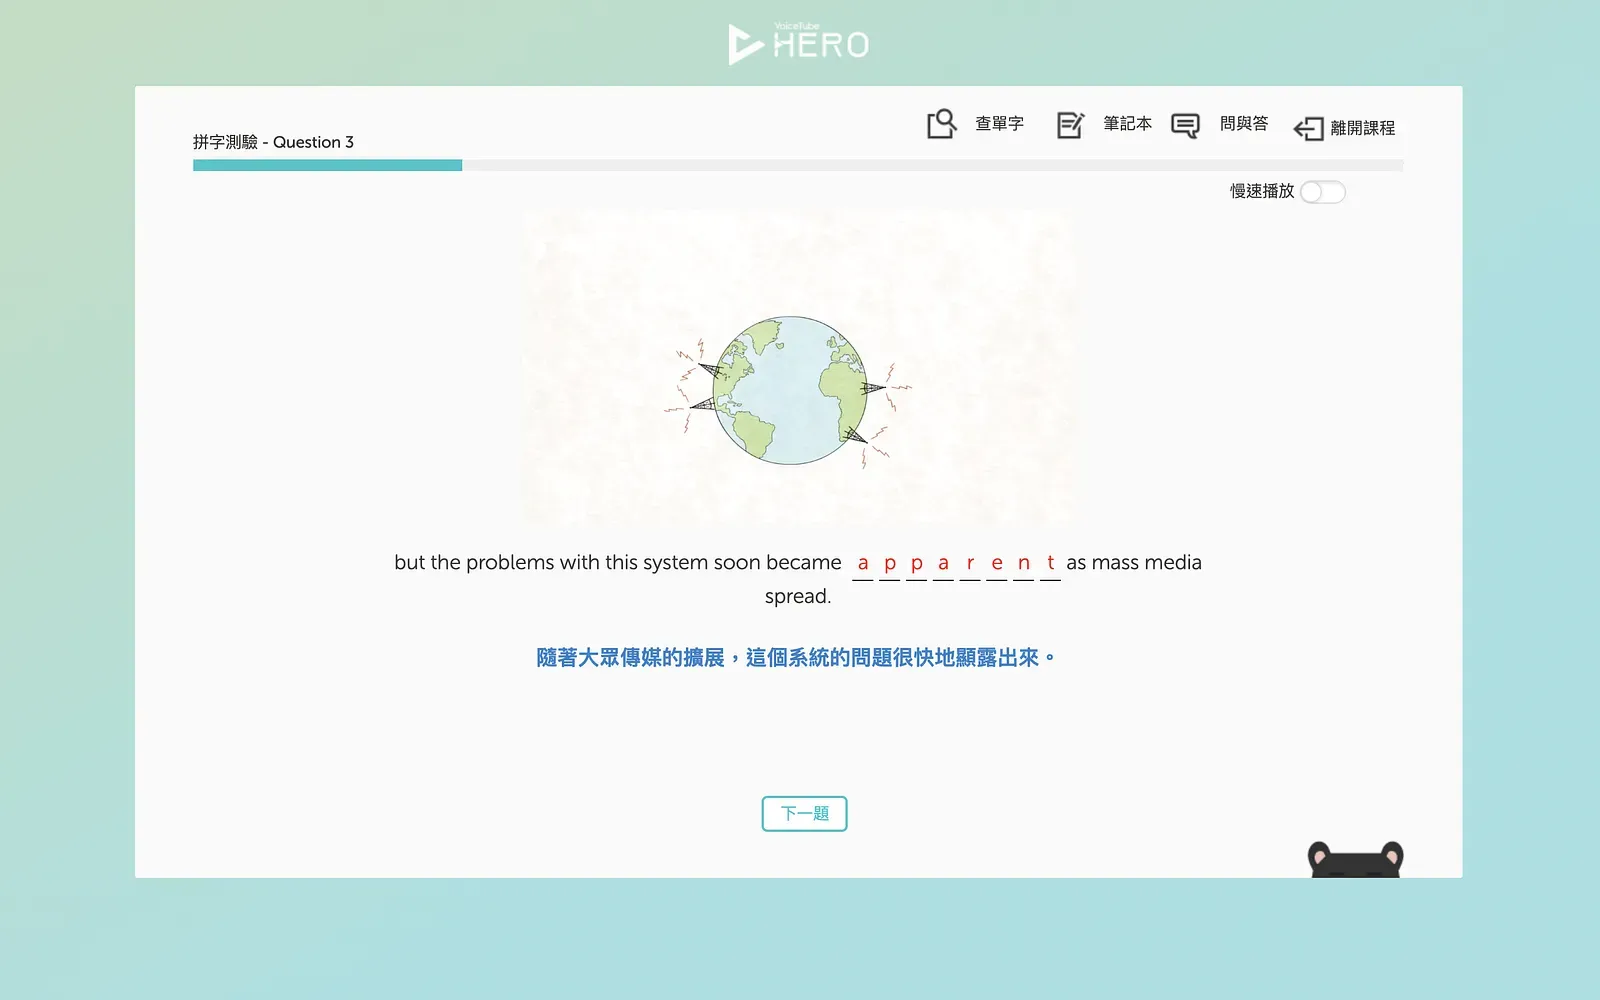Screen dimensions: 1600x1000
Task: Open the 筆記本 notebook icon
Action: (x=1070, y=125)
